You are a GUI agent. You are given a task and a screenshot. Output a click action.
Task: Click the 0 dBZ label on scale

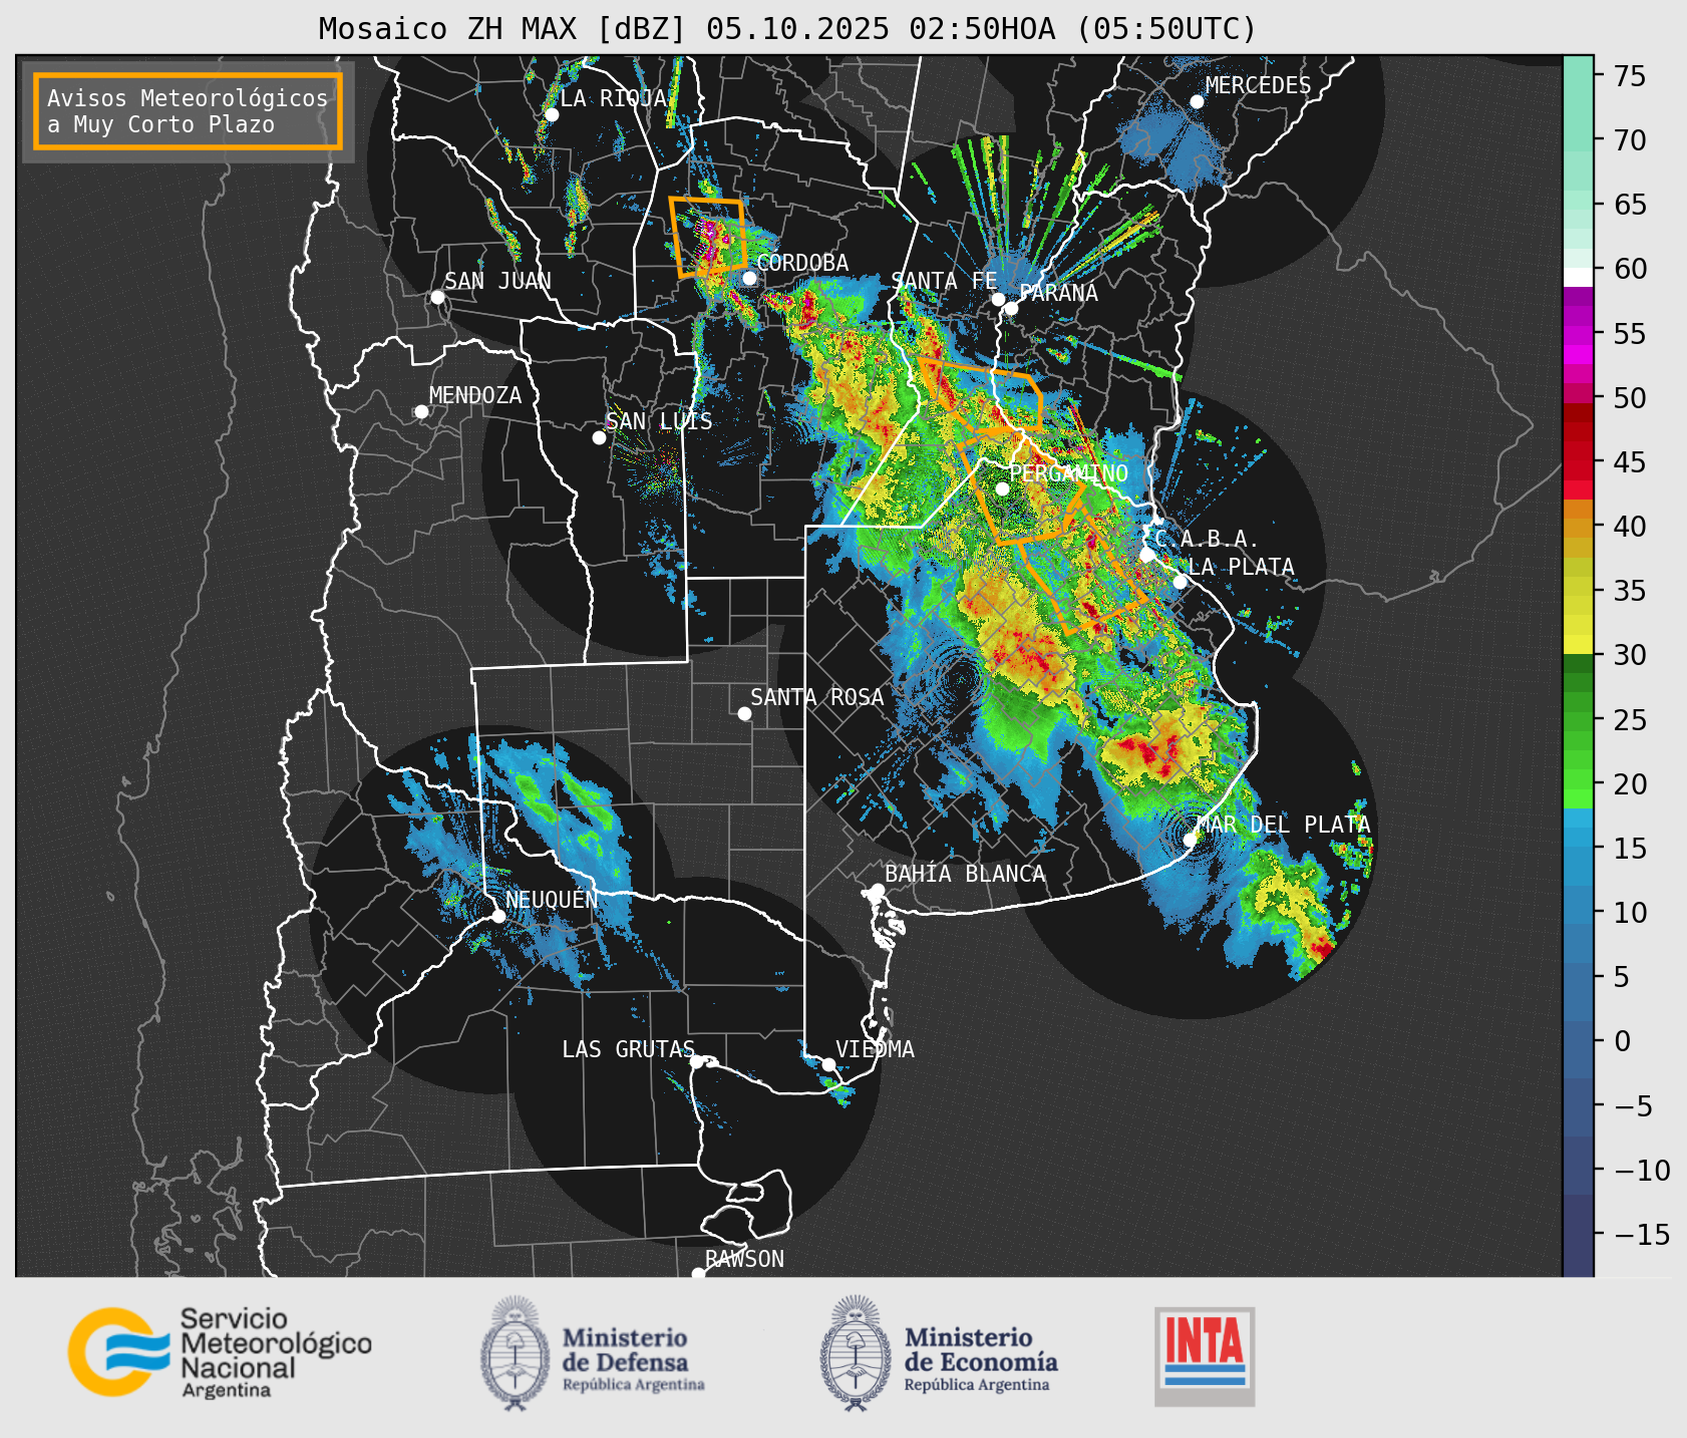pyautogui.click(x=1621, y=1041)
